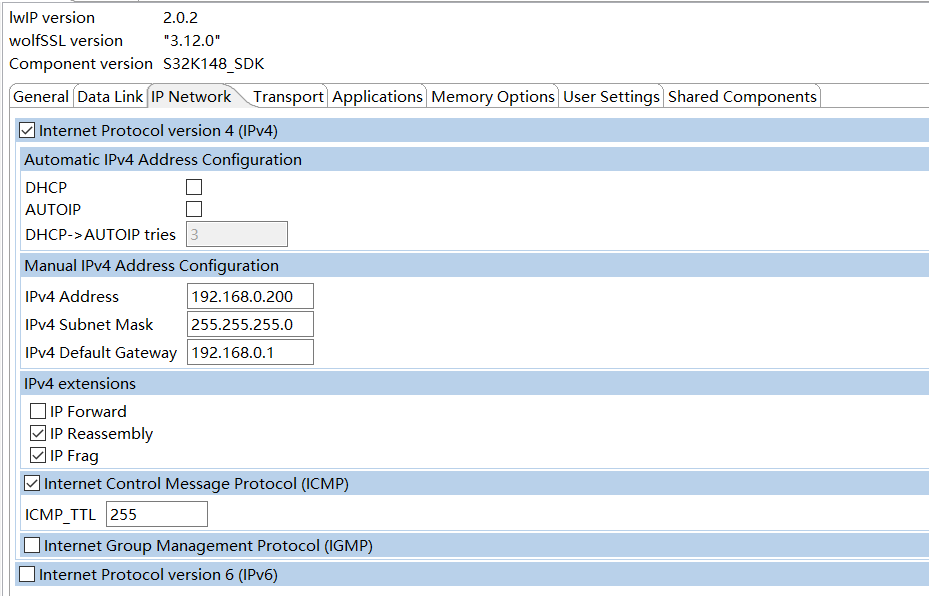Switch to the Data Link tab

[x=110, y=97]
